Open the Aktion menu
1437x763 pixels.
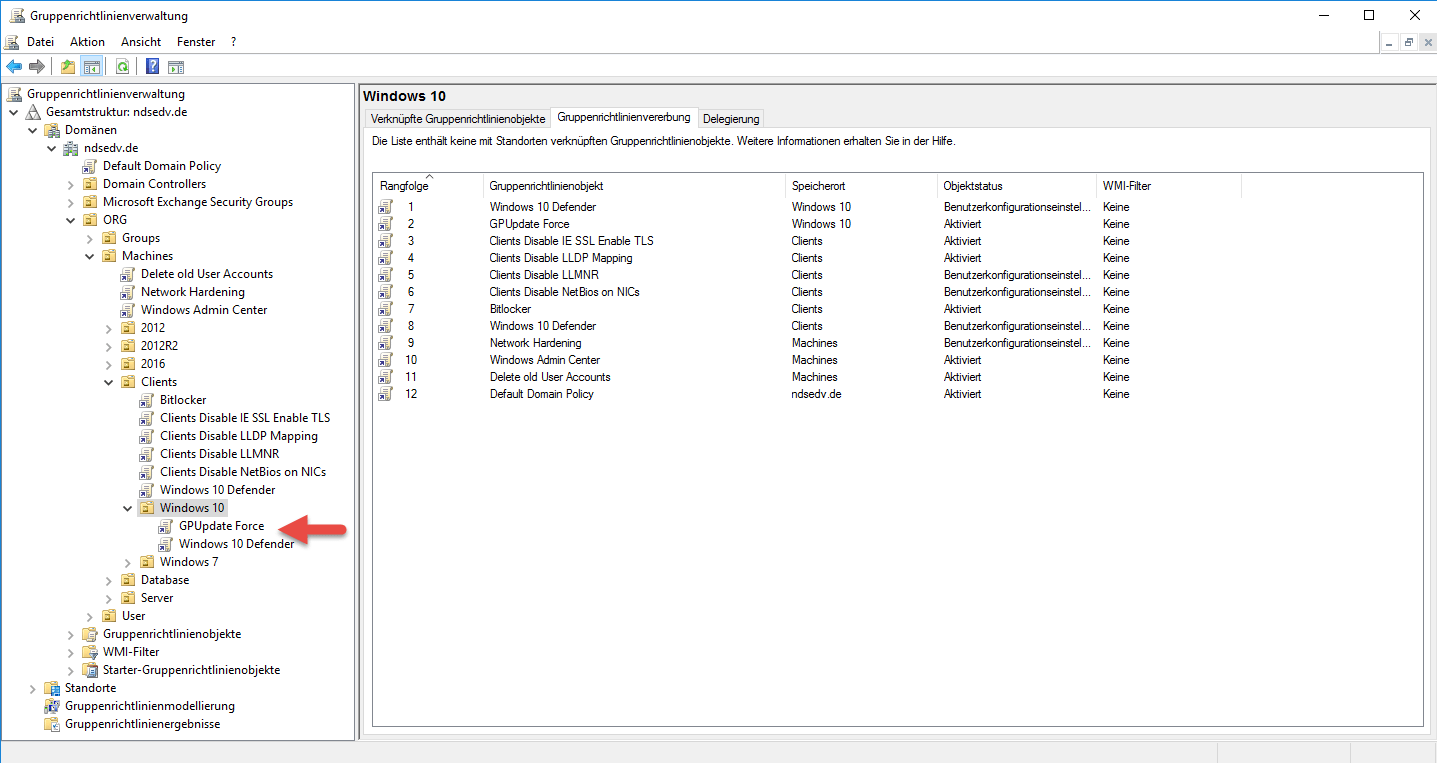tap(87, 42)
